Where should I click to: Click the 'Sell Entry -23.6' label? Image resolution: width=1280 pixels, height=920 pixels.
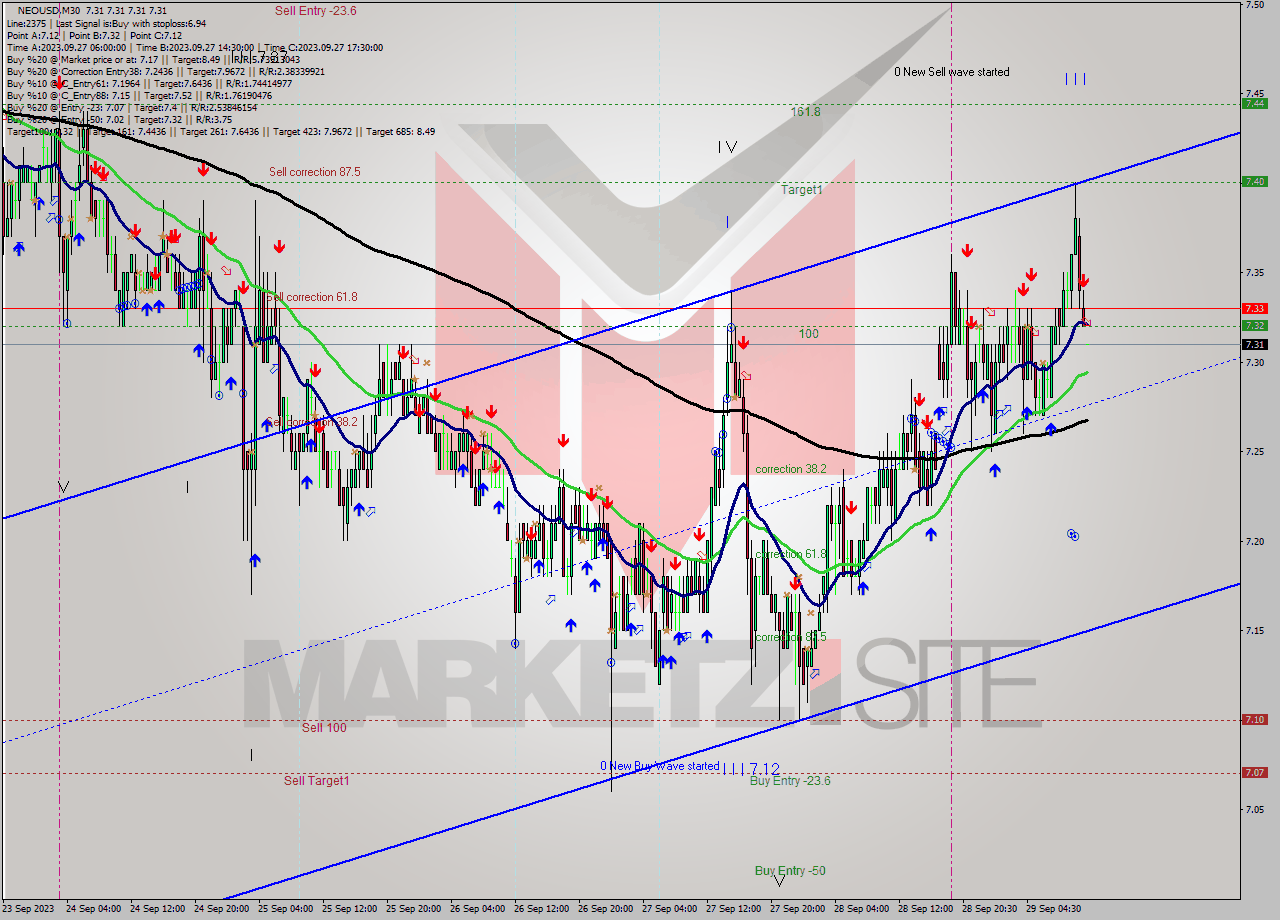click(315, 11)
